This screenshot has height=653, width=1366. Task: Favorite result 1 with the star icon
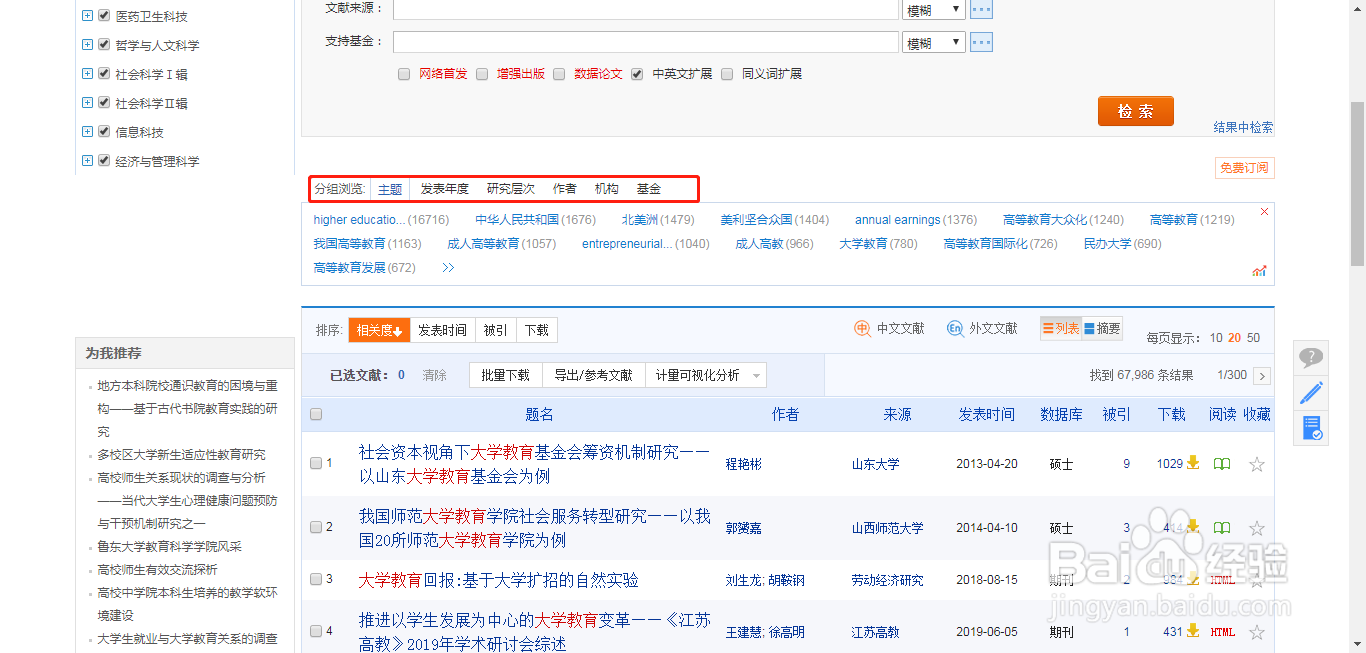(x=1257, y=464)
